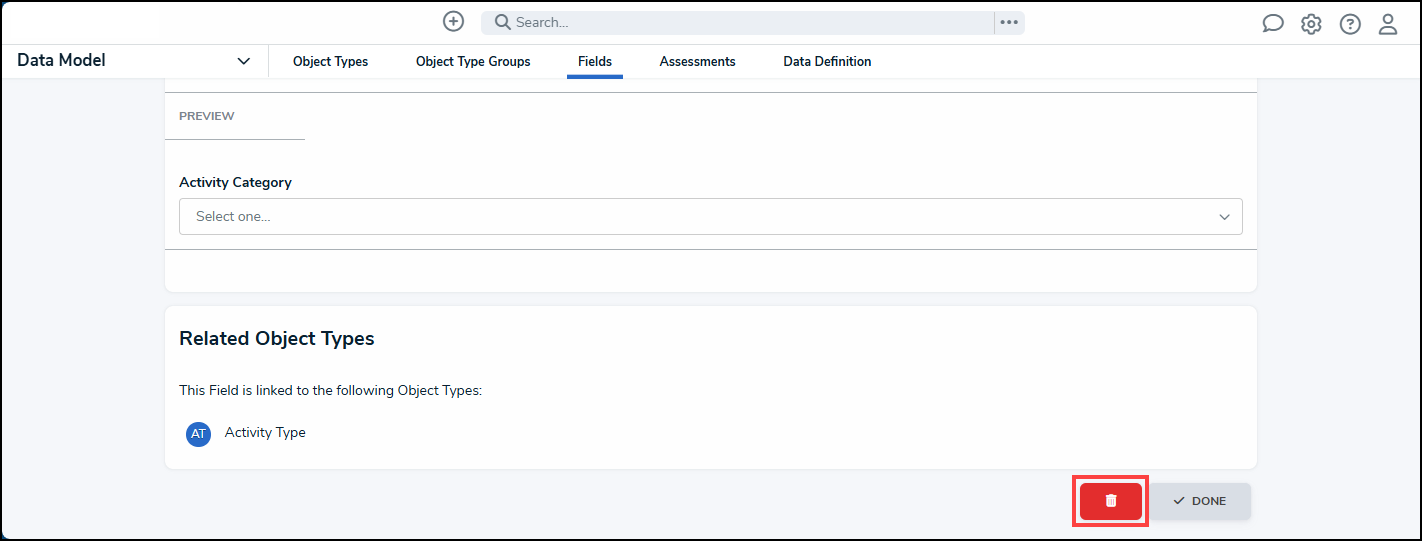Open the chat bubble icon

pyautogui.click(x=1272, y=24)
